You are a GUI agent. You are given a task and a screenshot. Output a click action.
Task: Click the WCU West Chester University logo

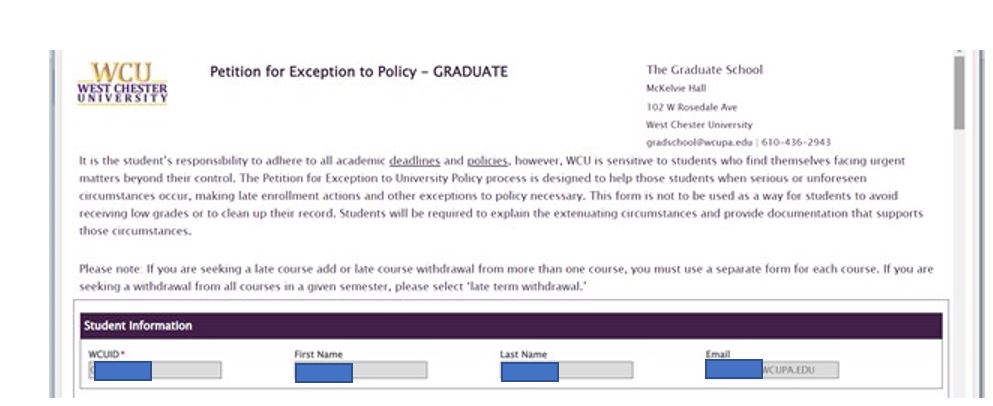coord(124,81)
